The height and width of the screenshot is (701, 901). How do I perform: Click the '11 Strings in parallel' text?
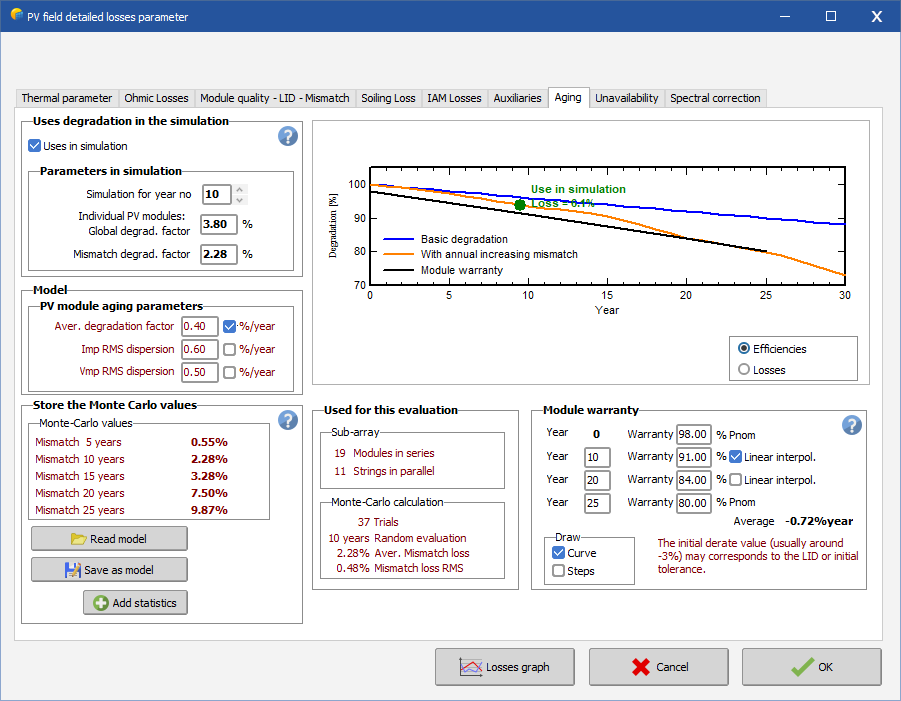click(x=384, y=471)
